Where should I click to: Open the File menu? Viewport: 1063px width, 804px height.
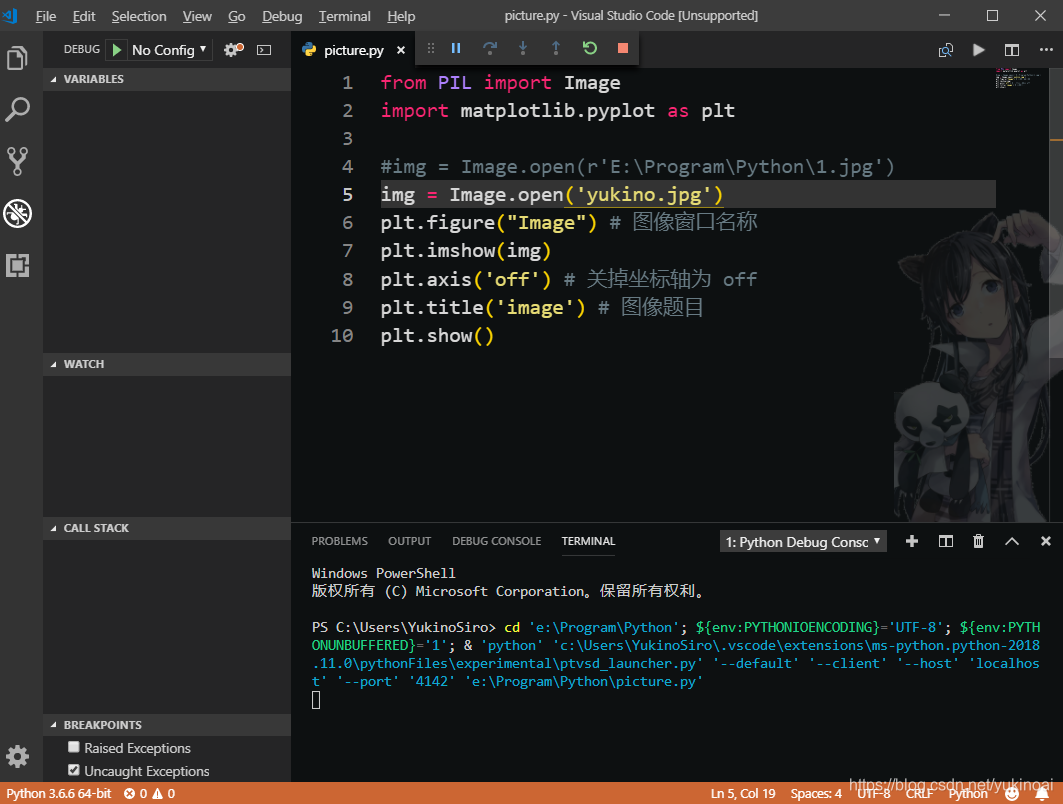45,16
